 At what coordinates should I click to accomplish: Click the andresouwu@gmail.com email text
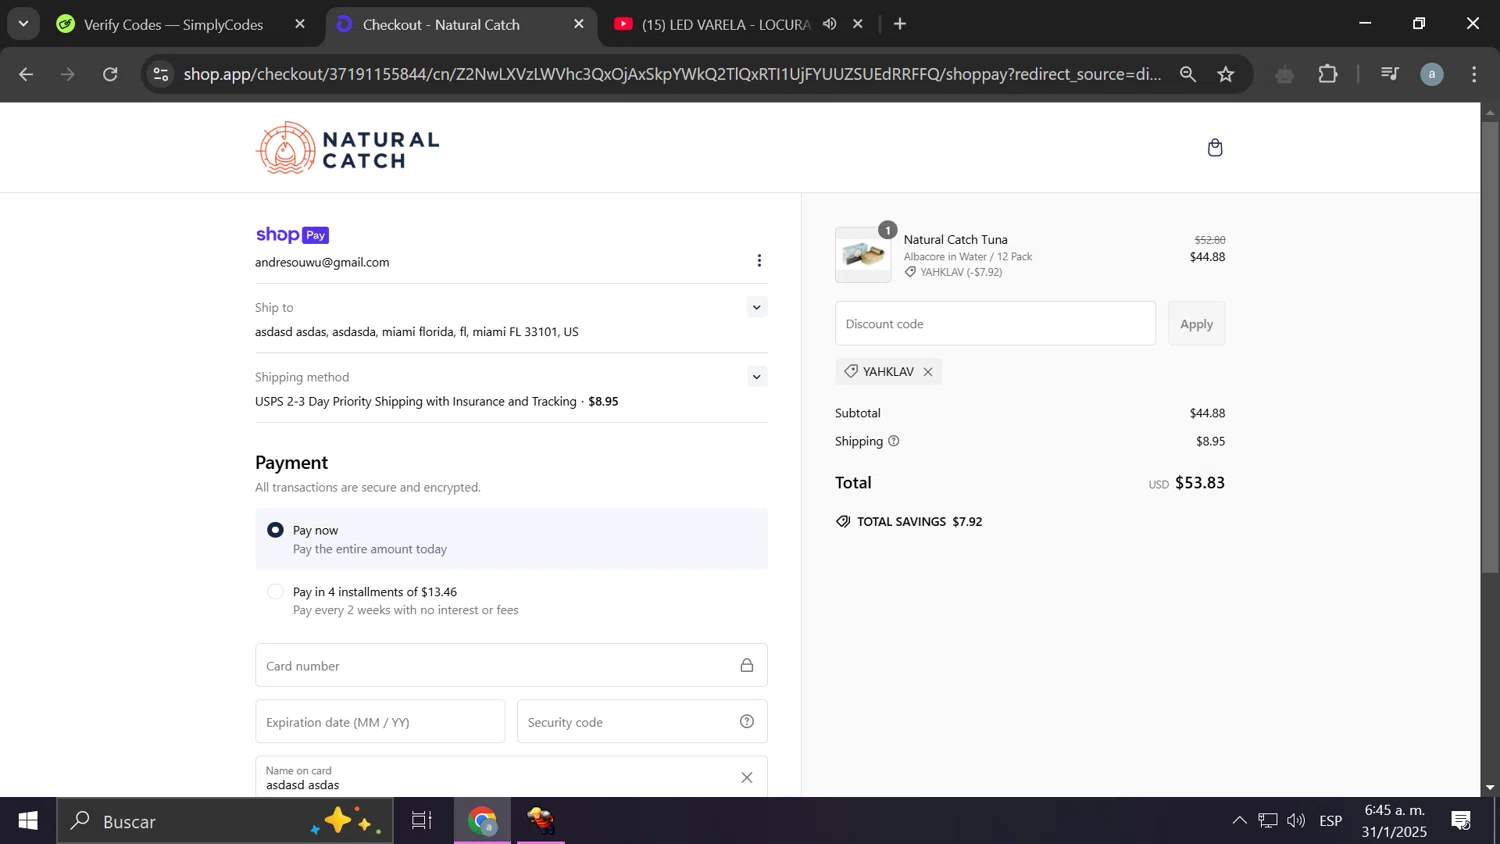(x=322, y=262)
